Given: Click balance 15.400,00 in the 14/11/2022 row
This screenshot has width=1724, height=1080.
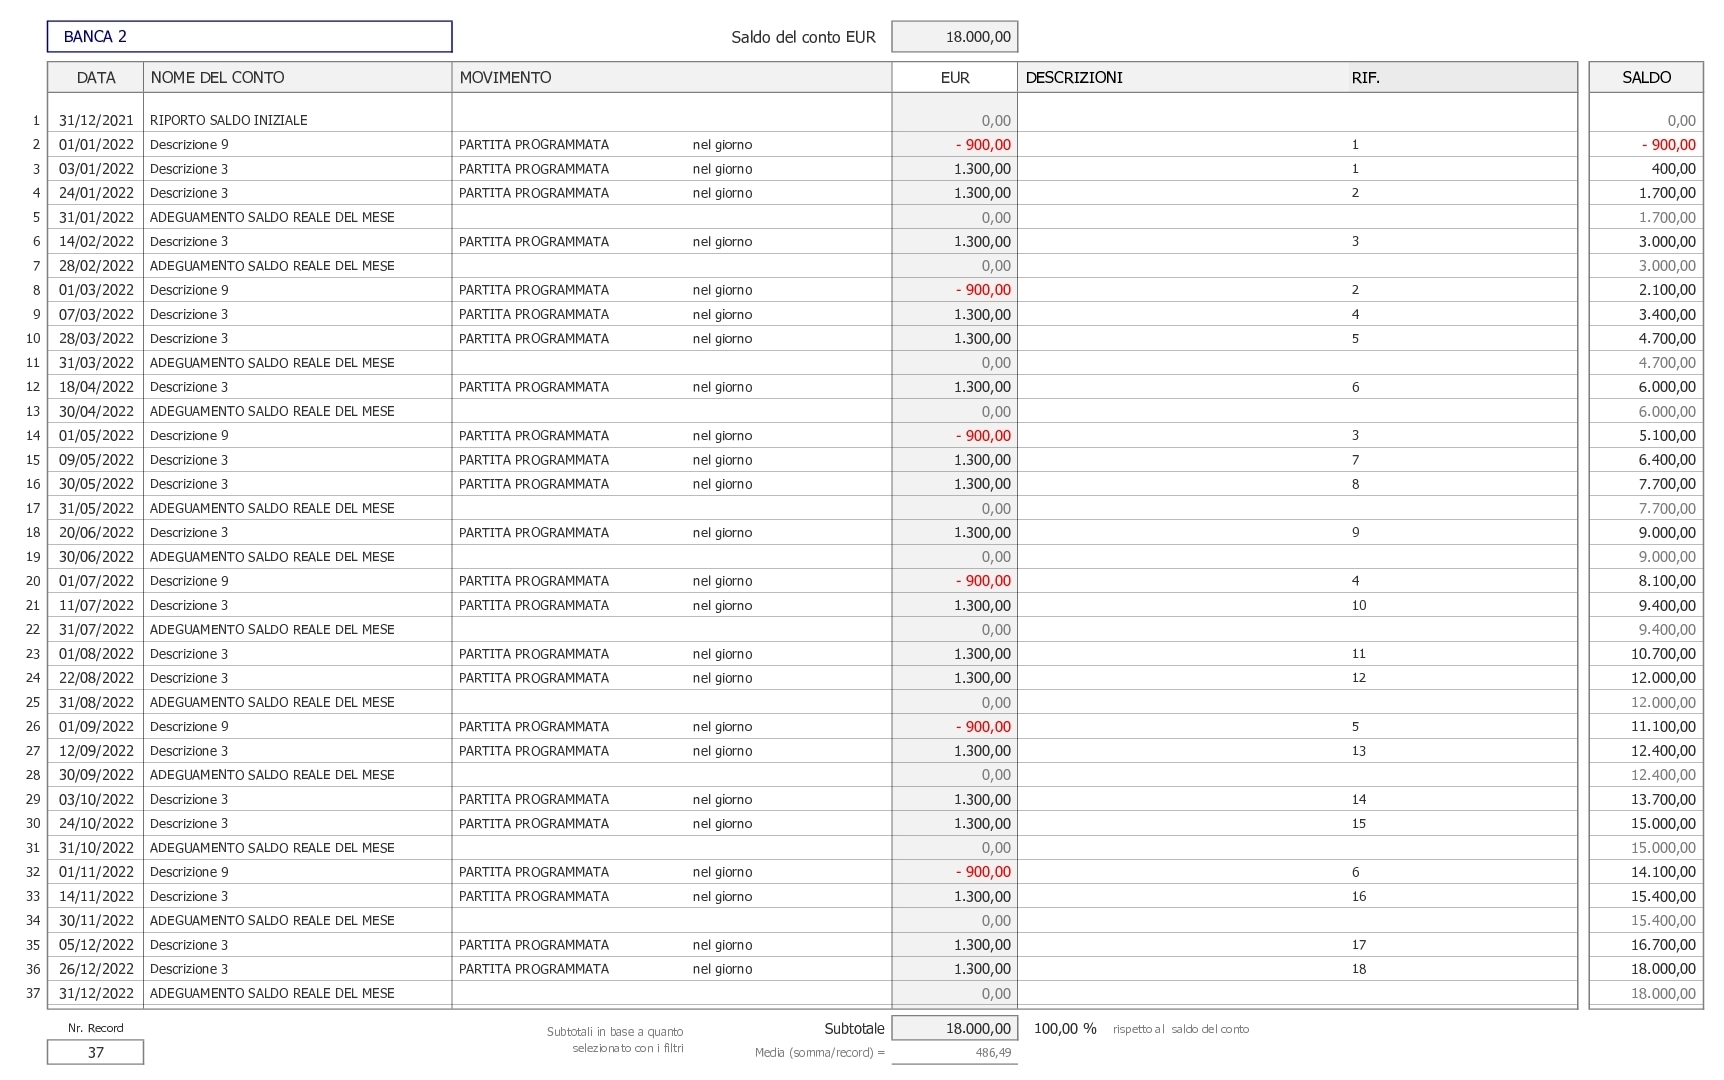Looking at the screenshot, I should (1663, 896).
